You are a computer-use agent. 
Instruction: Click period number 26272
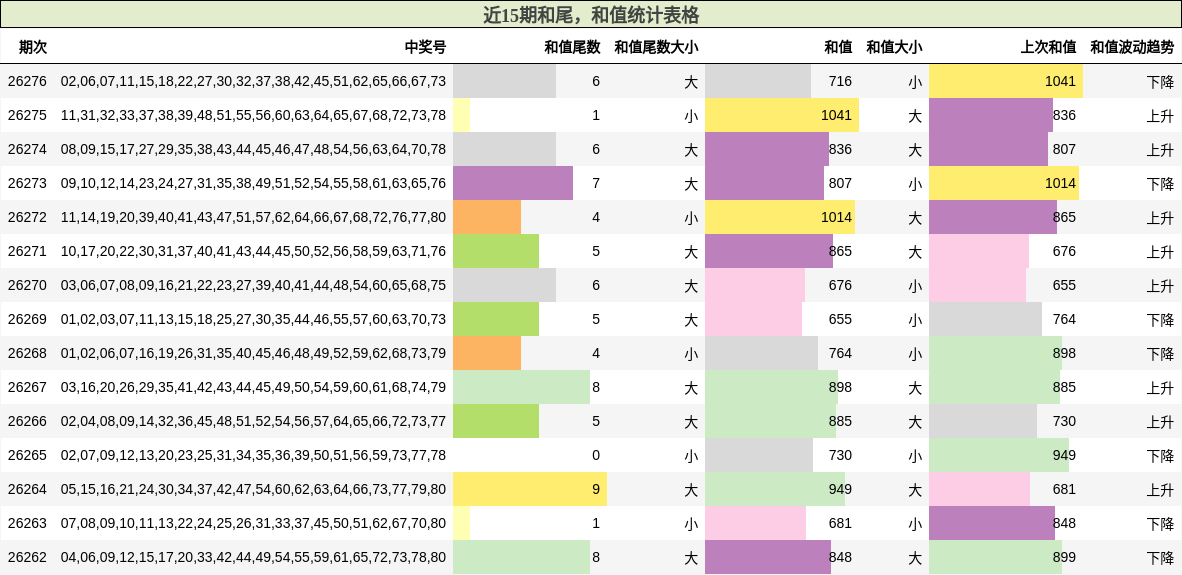click(27, 217)
